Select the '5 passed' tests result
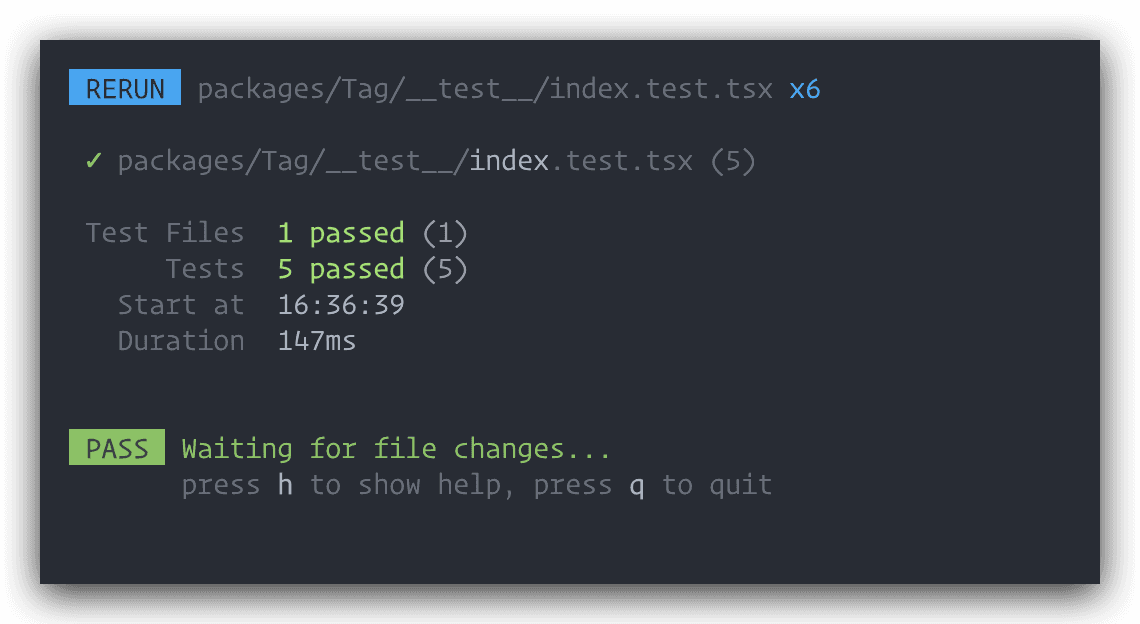1140x624 pixels. [x=341, y=269]
